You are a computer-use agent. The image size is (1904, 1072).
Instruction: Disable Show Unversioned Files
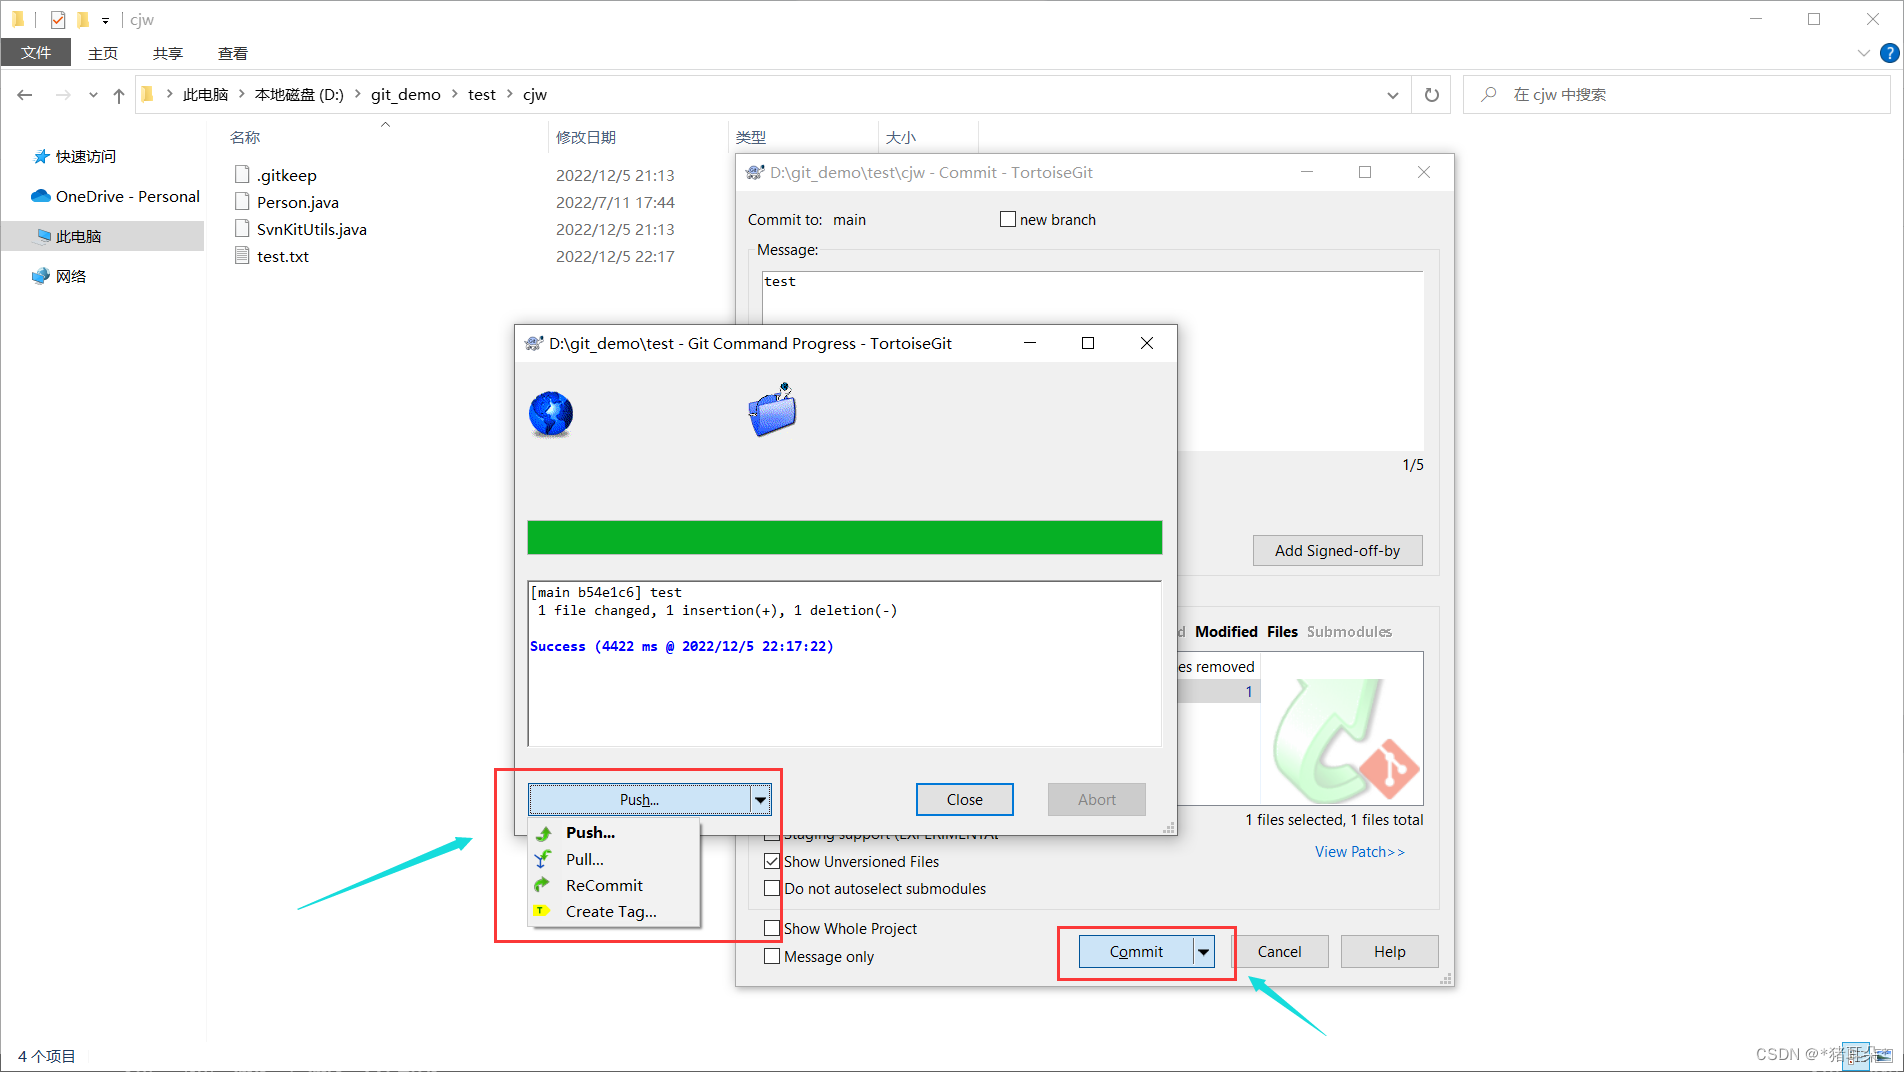[772, 861]
